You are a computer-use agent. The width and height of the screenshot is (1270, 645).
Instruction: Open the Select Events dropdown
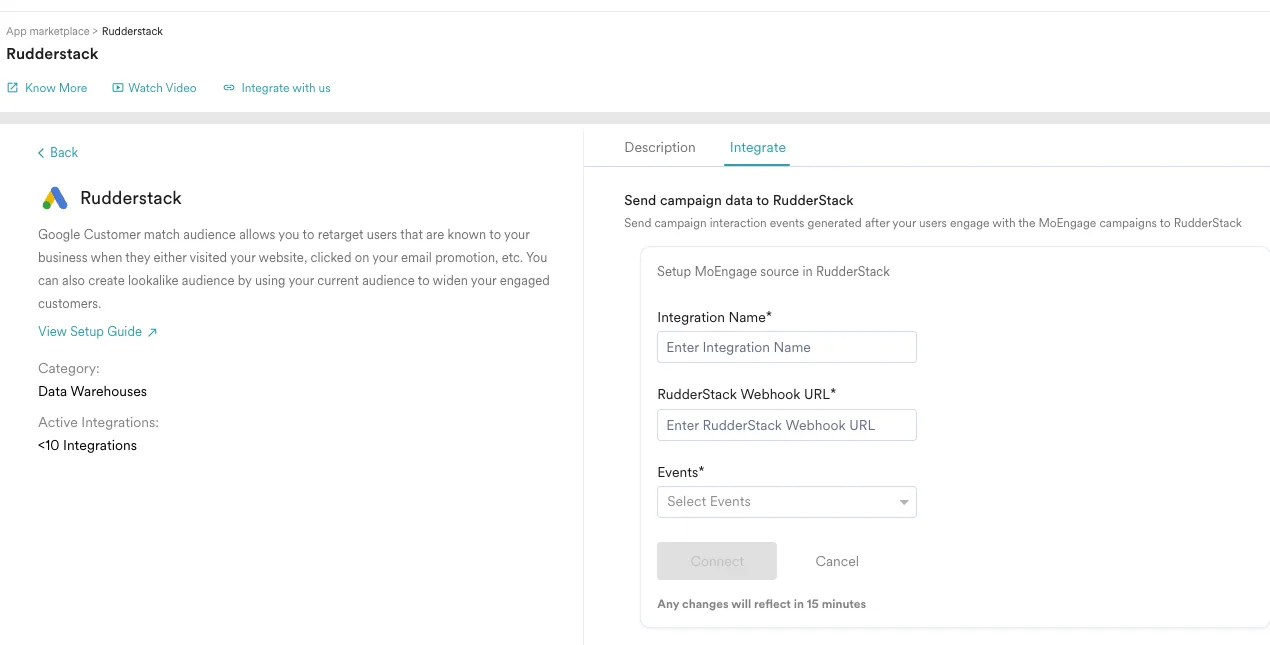pyautogui.click(x=787, y=502)
